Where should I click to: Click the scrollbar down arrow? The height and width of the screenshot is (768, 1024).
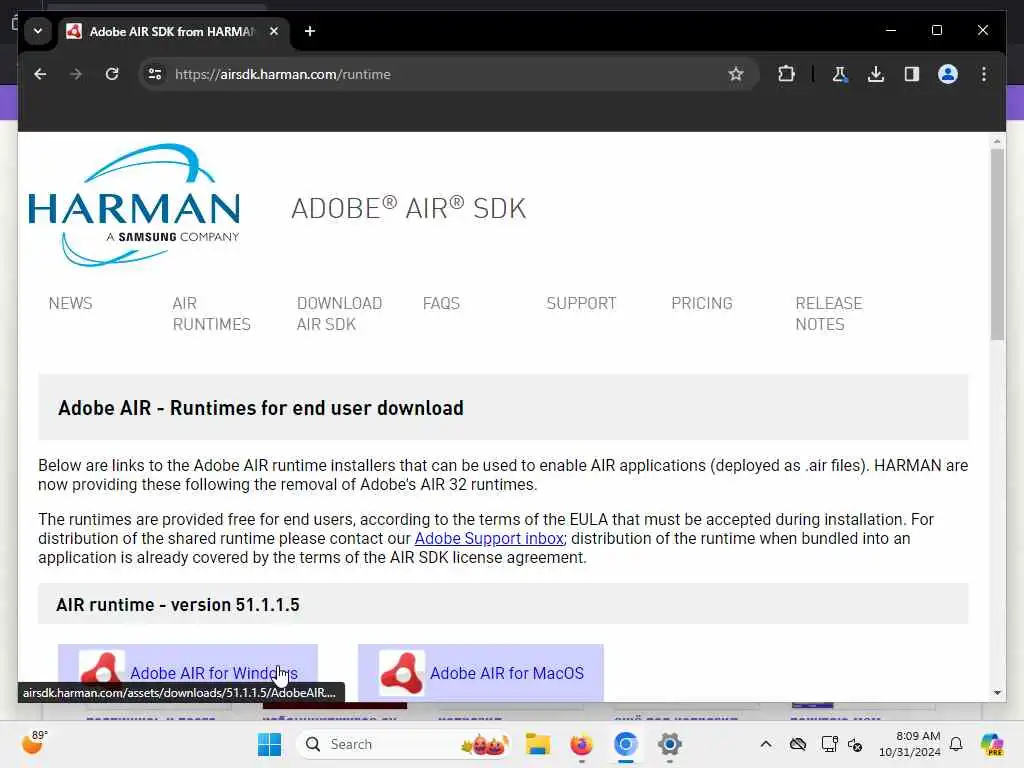(x=997, y=693)
